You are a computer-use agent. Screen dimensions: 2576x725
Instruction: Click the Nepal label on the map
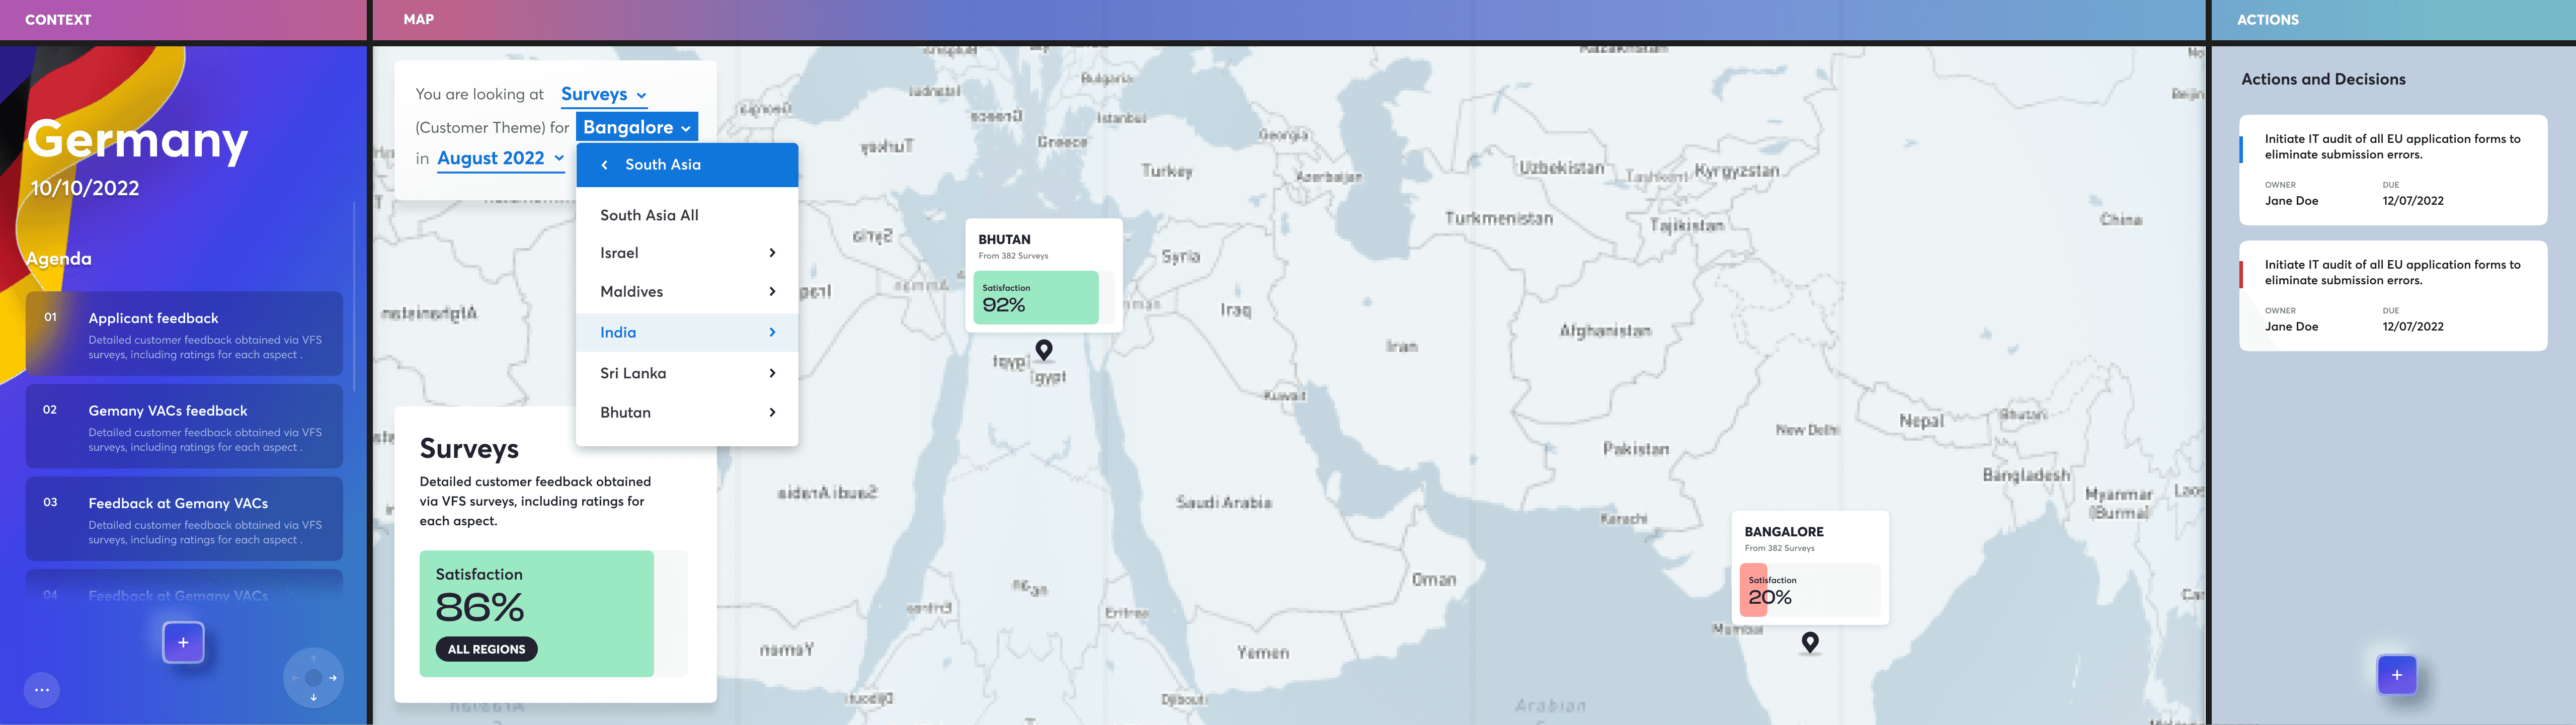point(1922,421)
